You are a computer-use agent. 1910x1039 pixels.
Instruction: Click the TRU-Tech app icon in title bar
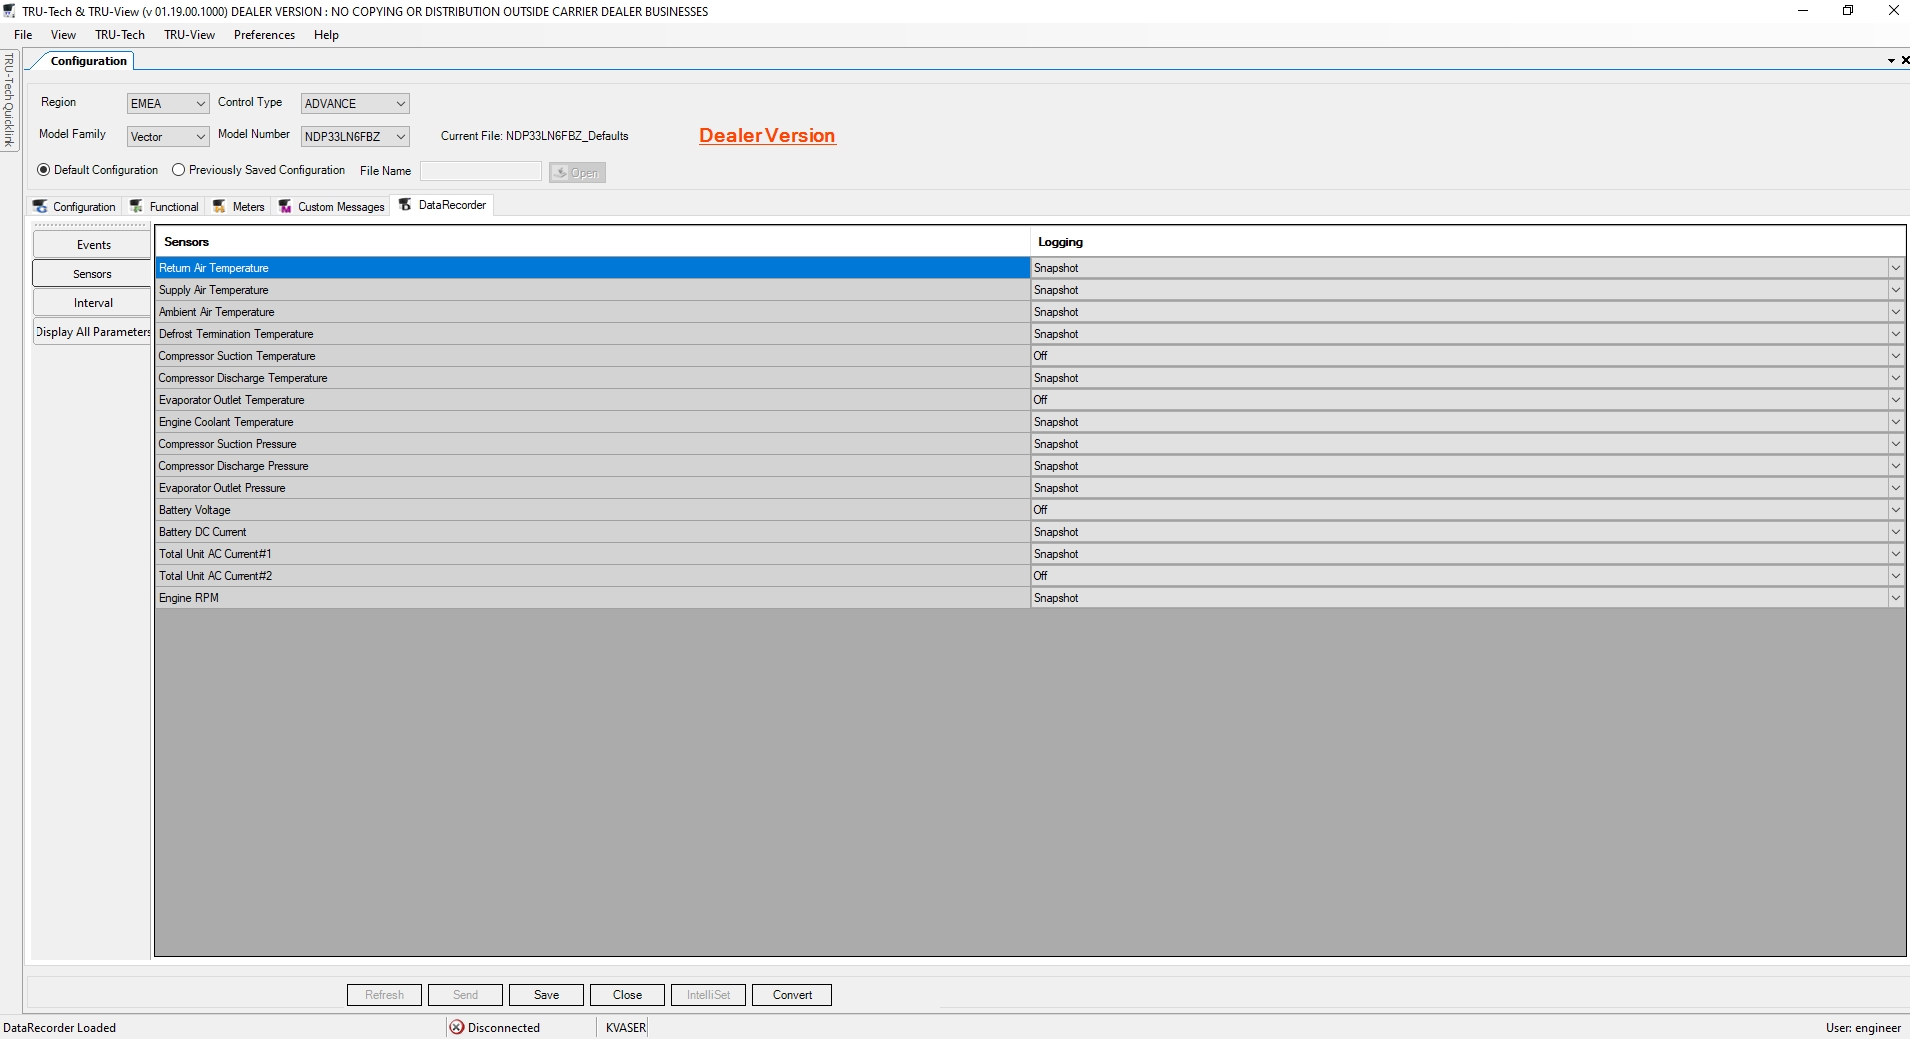[9, 11]
